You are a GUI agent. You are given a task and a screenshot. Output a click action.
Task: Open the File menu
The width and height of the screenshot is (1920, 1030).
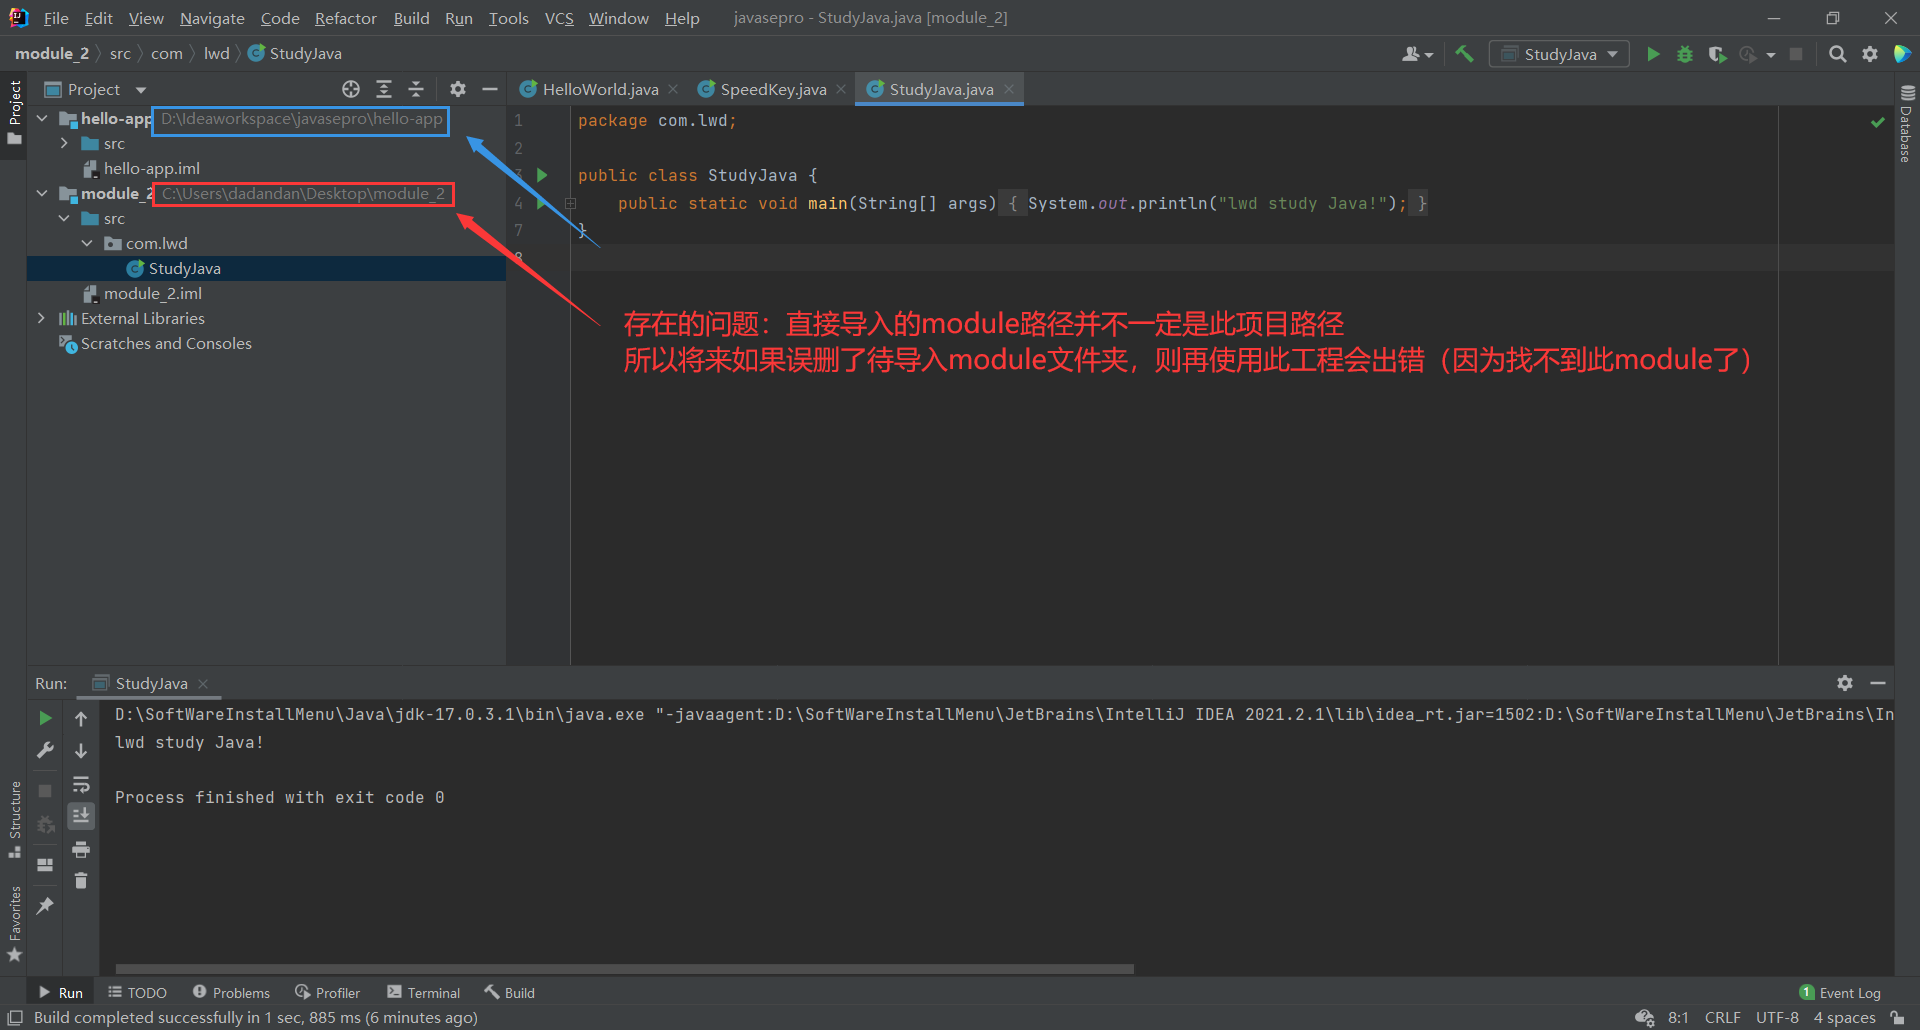[x=56, y=18]
